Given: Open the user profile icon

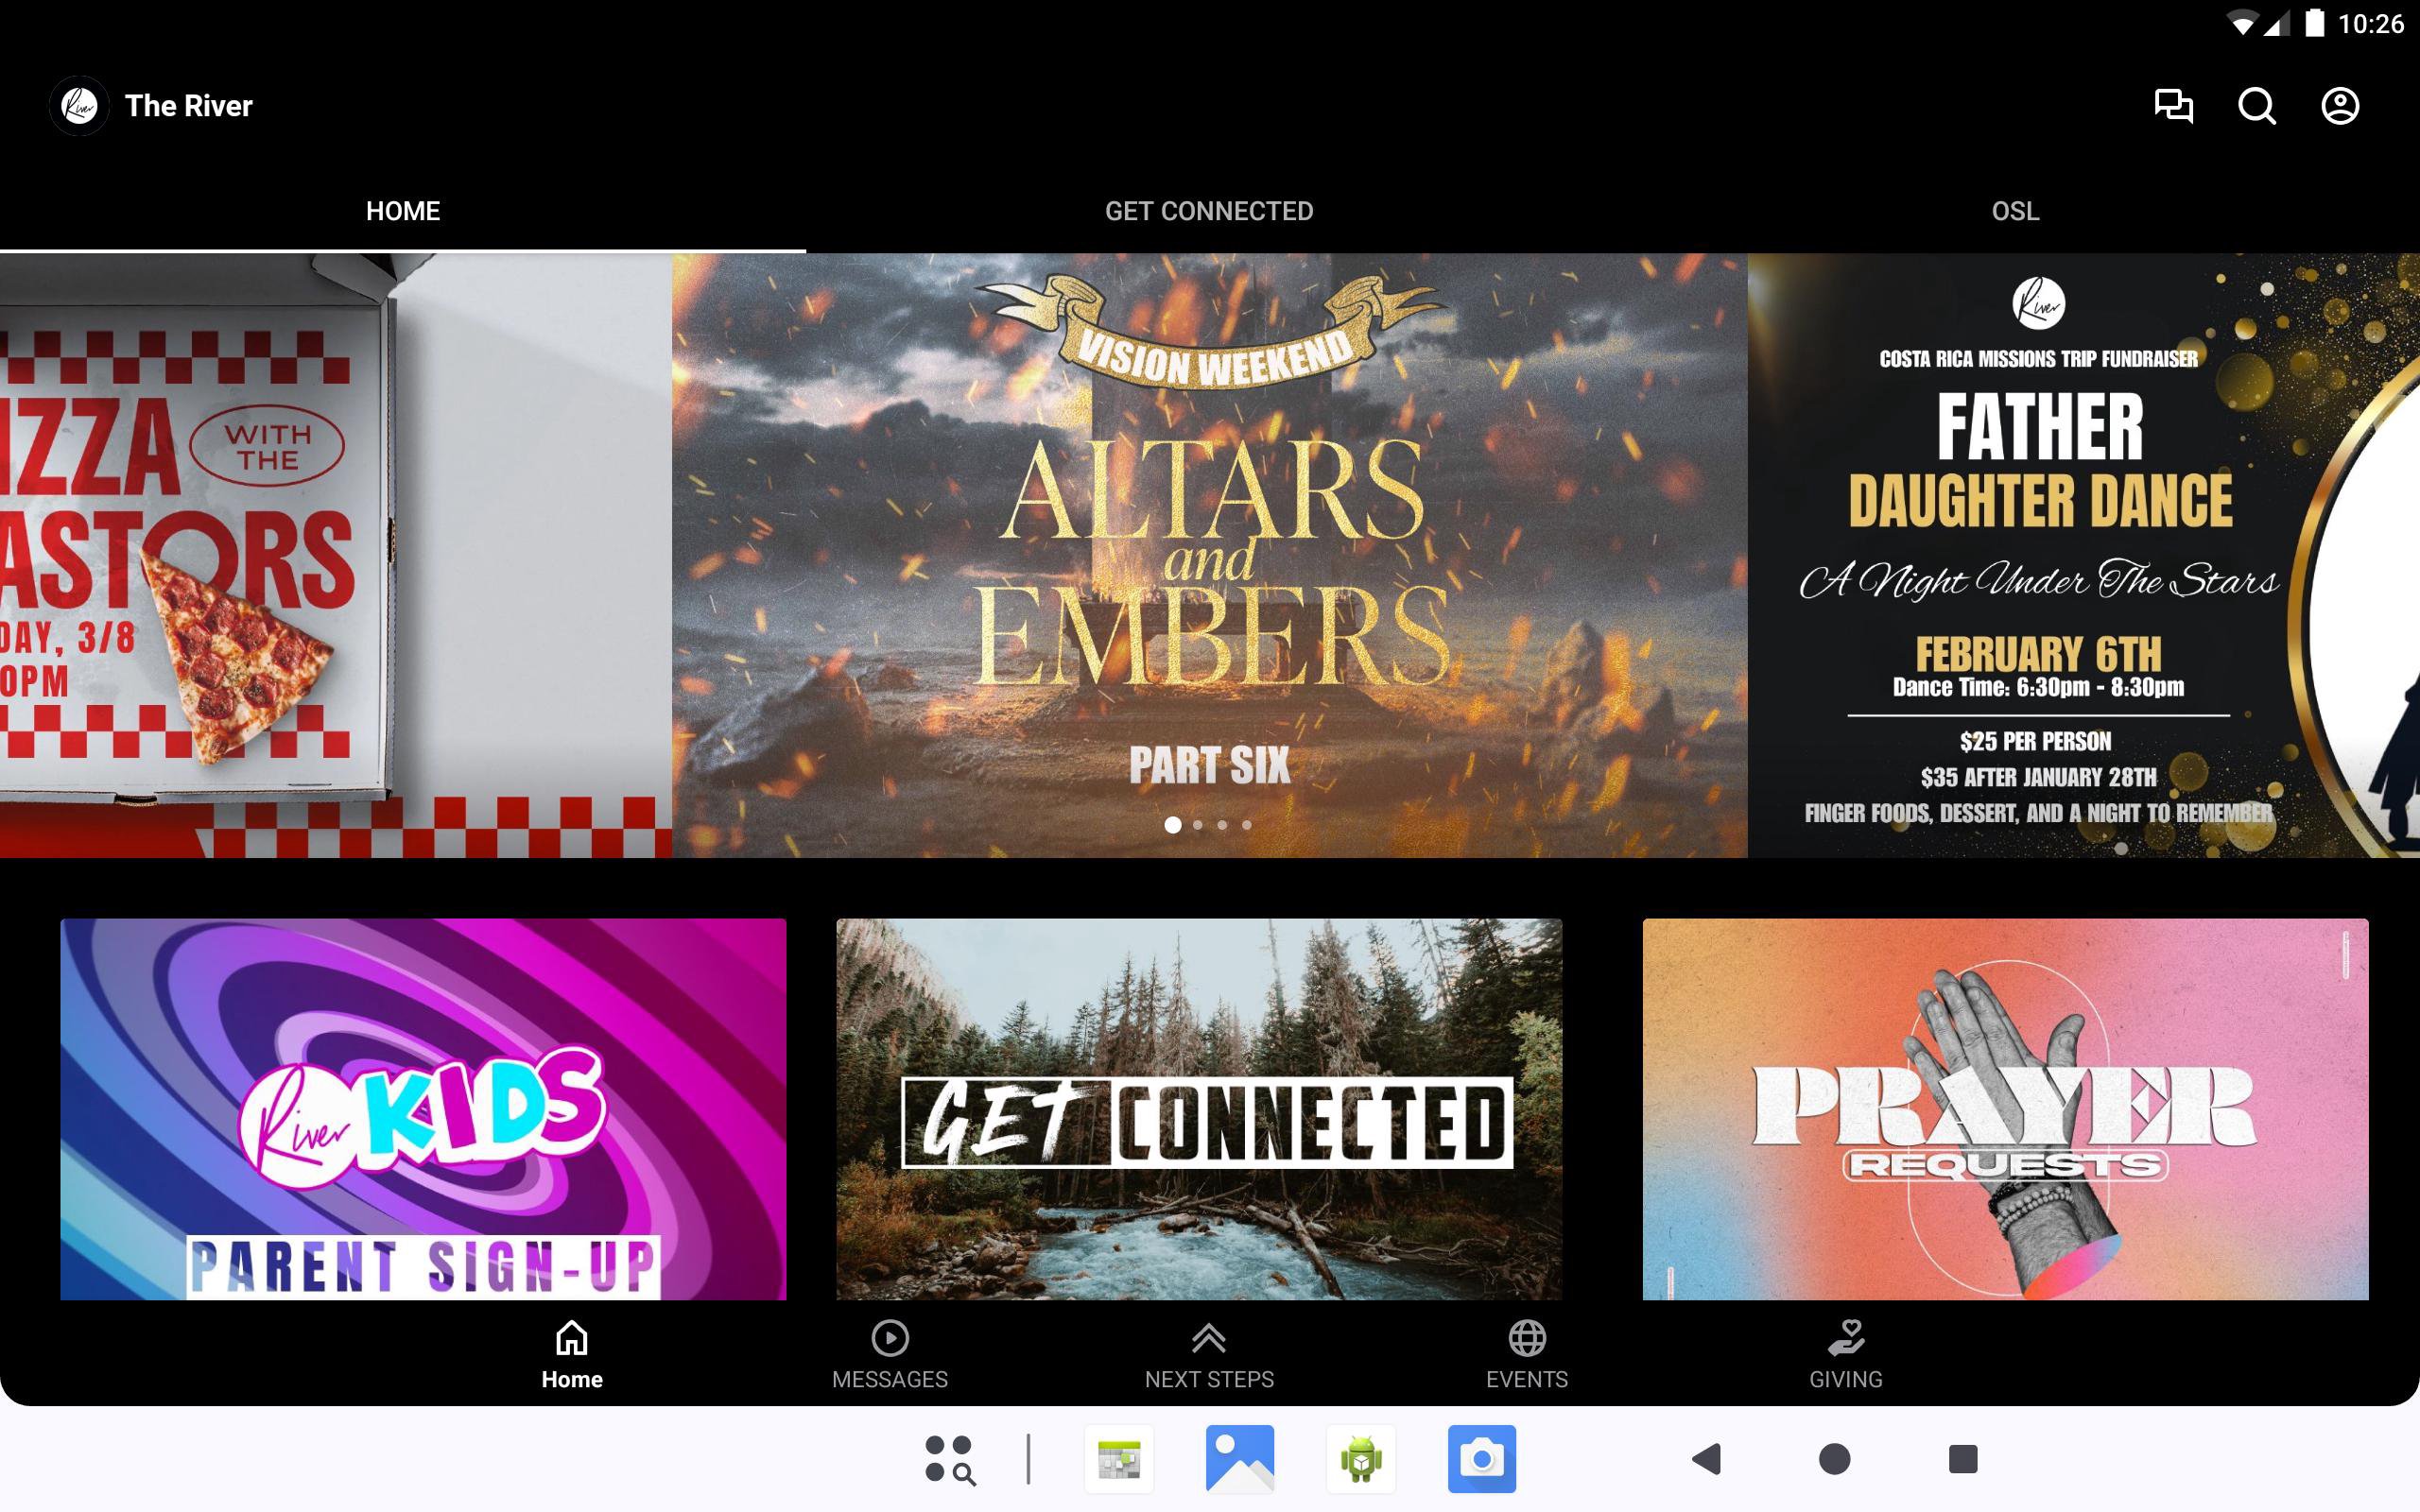Looking at the screenshot, I should point(2339,106).
